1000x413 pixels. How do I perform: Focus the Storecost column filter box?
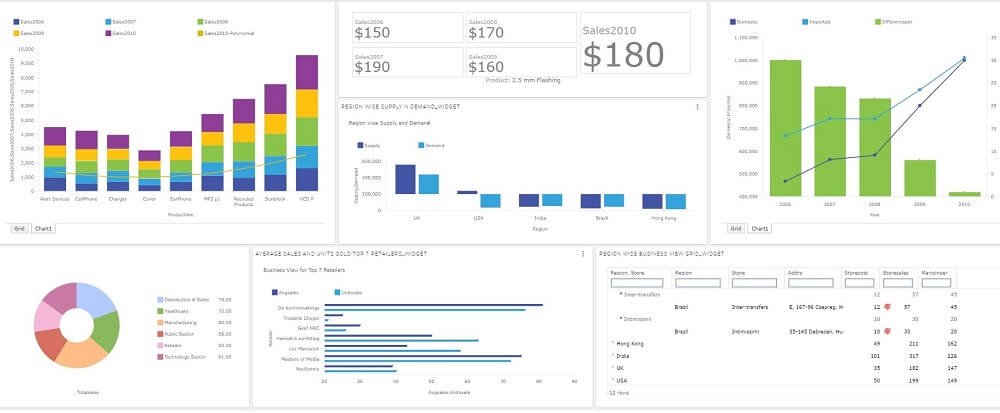point(859,283)
